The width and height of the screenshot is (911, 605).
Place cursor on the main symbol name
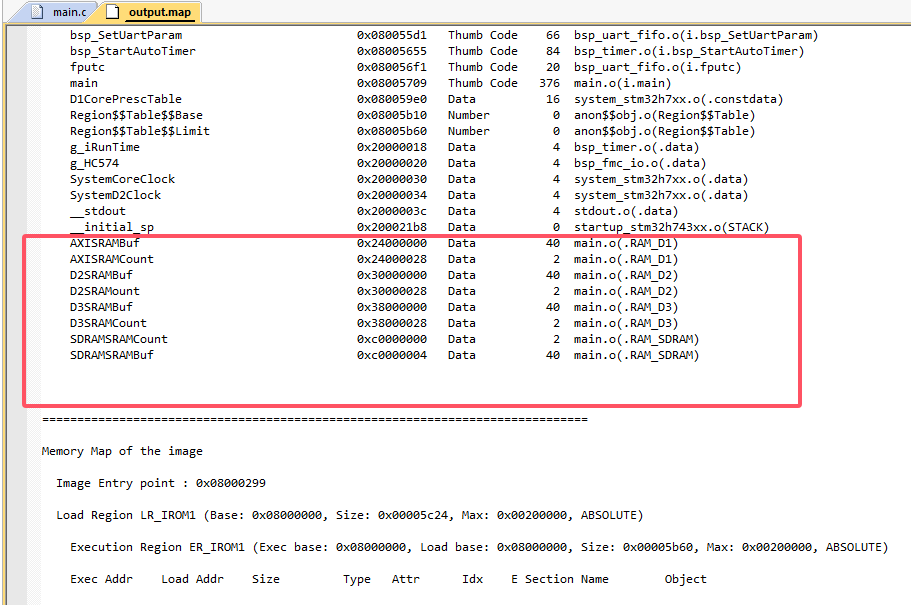pyautogui.click(x=84, y=83)
